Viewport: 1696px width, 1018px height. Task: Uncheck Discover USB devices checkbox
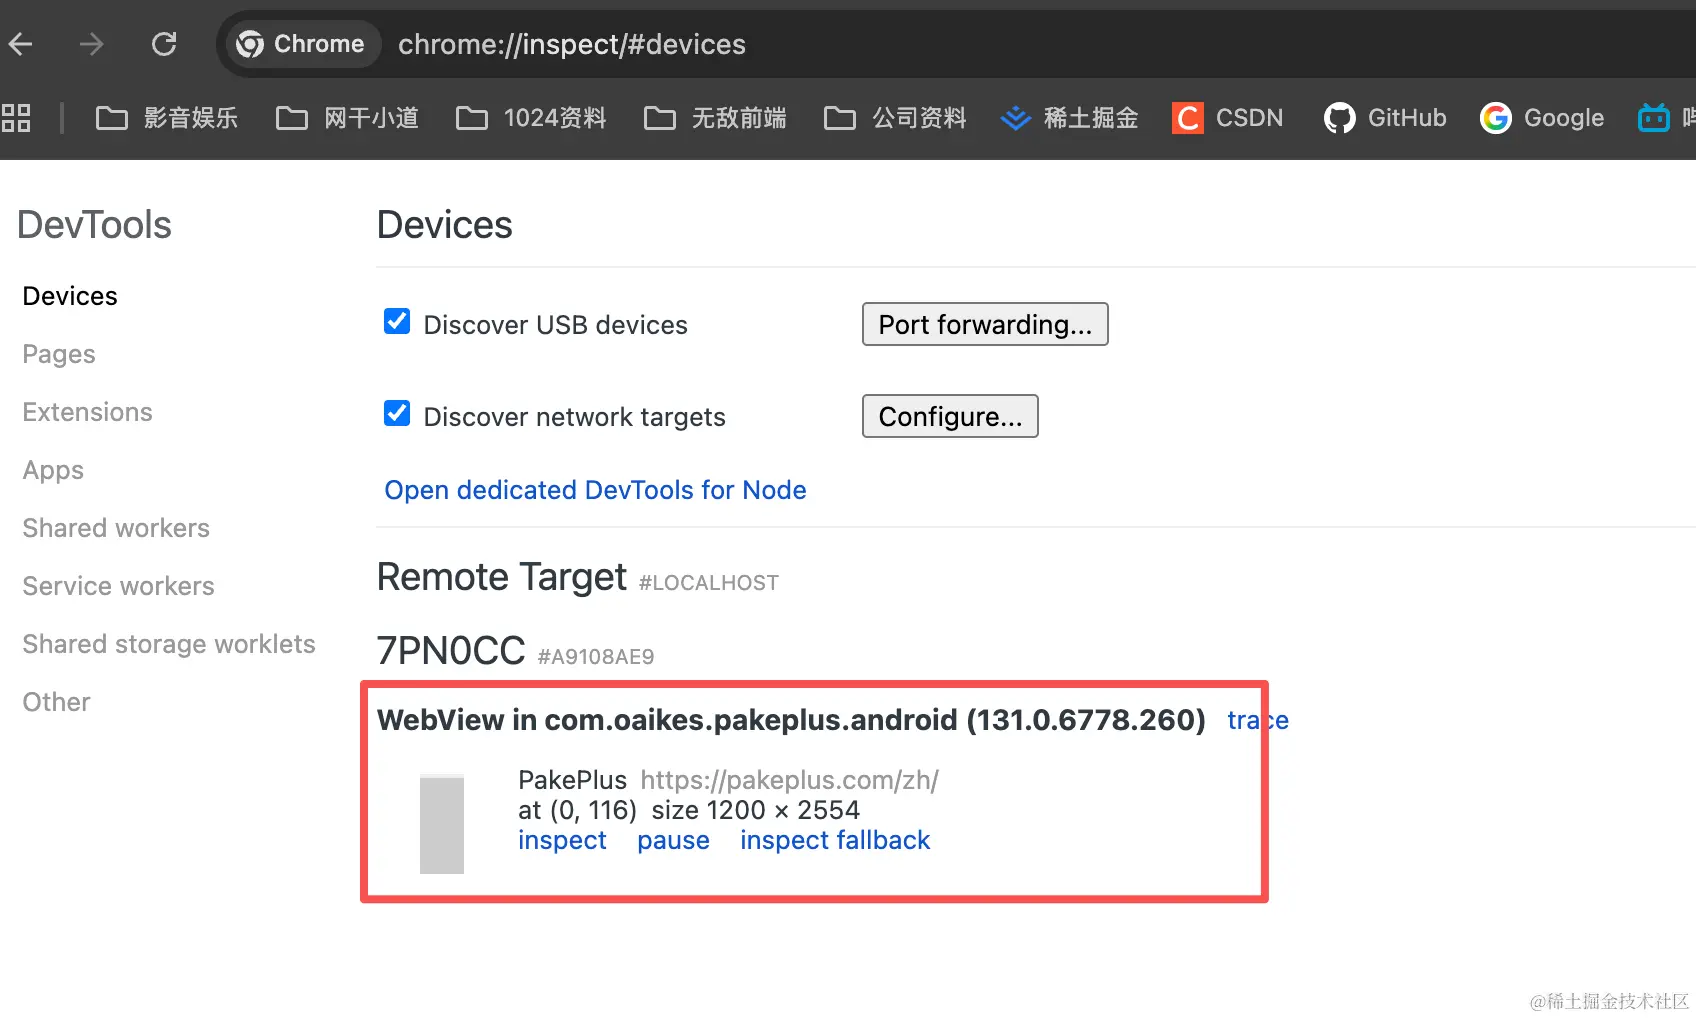397,321
